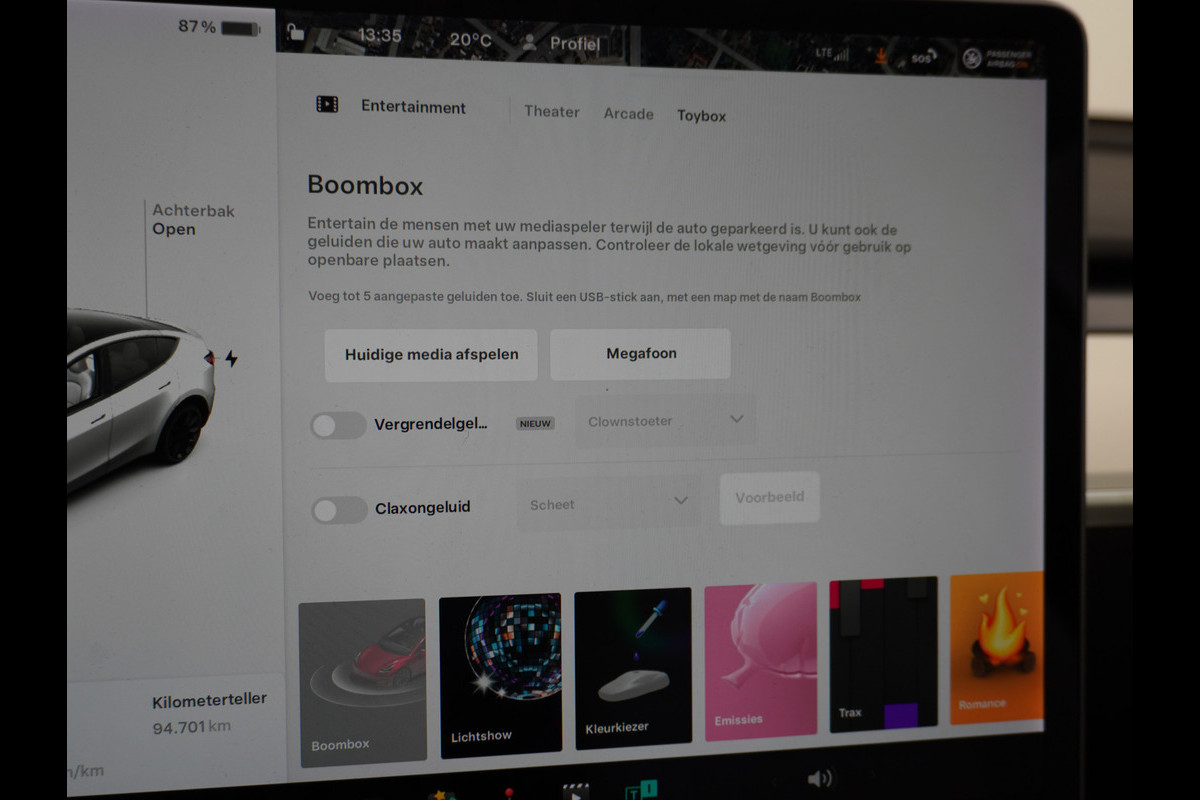Viewport: 1200px width, 800px height.
Task: Tap the orange software download icon
Action: [880, 55]
